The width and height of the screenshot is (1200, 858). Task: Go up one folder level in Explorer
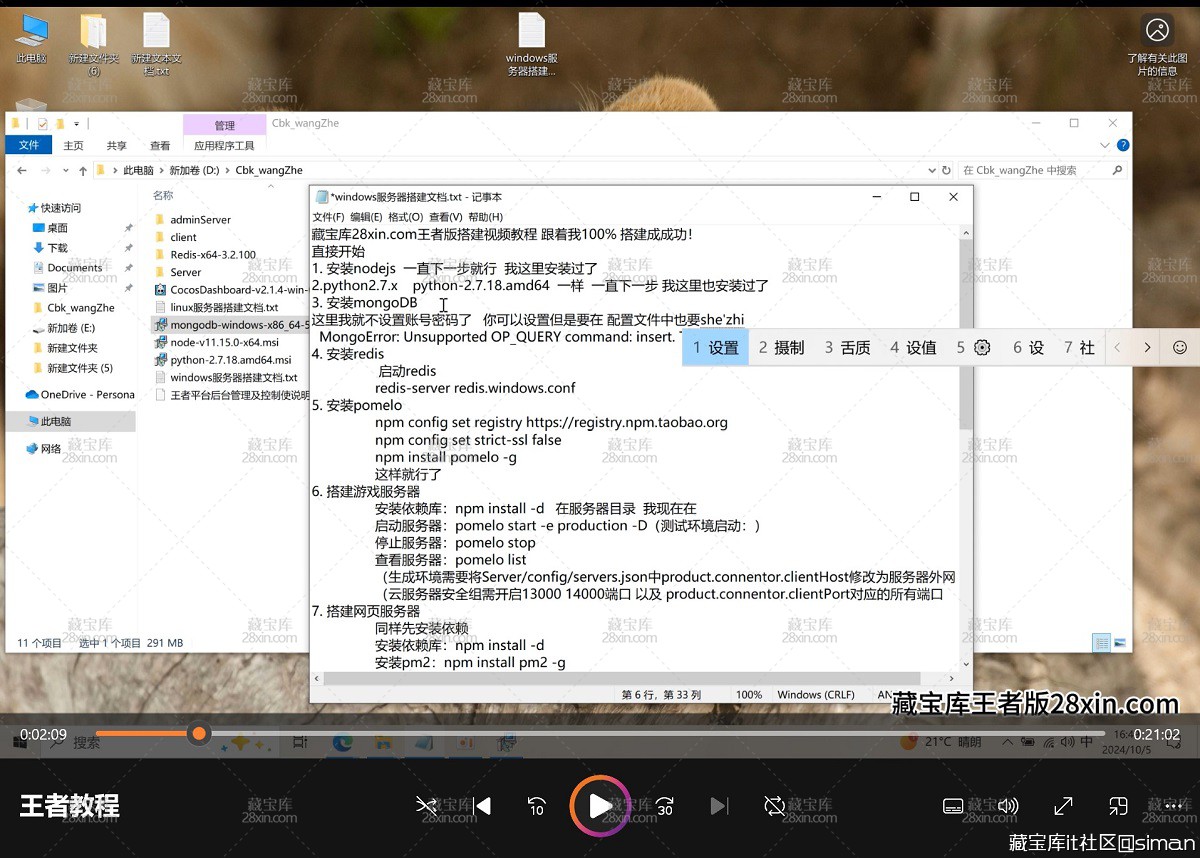click(x=83, y=171)
